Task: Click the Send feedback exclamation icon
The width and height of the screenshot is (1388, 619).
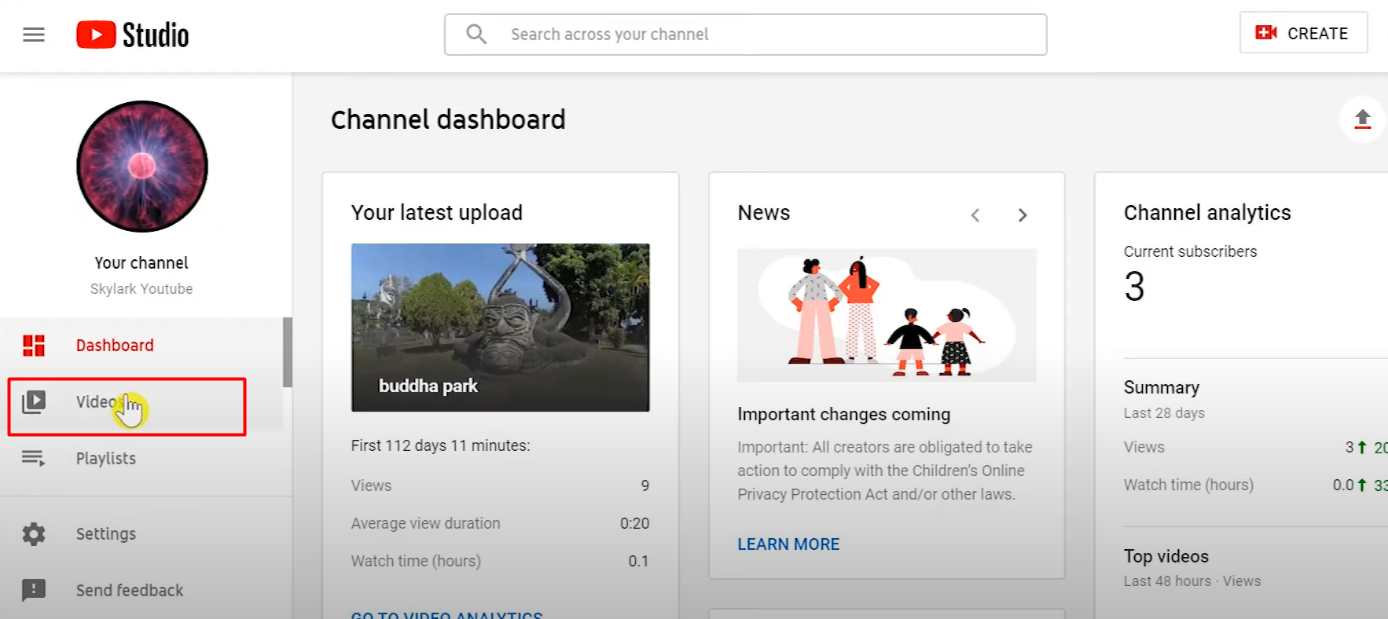Action: [x=34, y=590]
